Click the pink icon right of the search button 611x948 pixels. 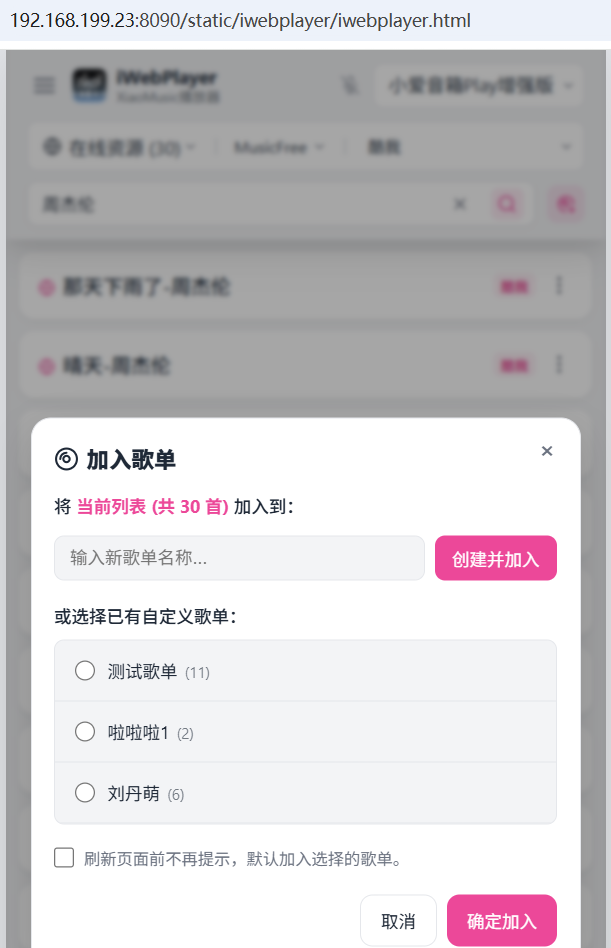click(565, 204)
